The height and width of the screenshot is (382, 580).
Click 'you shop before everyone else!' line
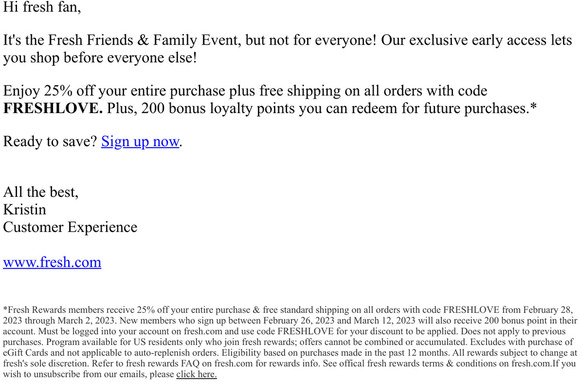(100, 58)
